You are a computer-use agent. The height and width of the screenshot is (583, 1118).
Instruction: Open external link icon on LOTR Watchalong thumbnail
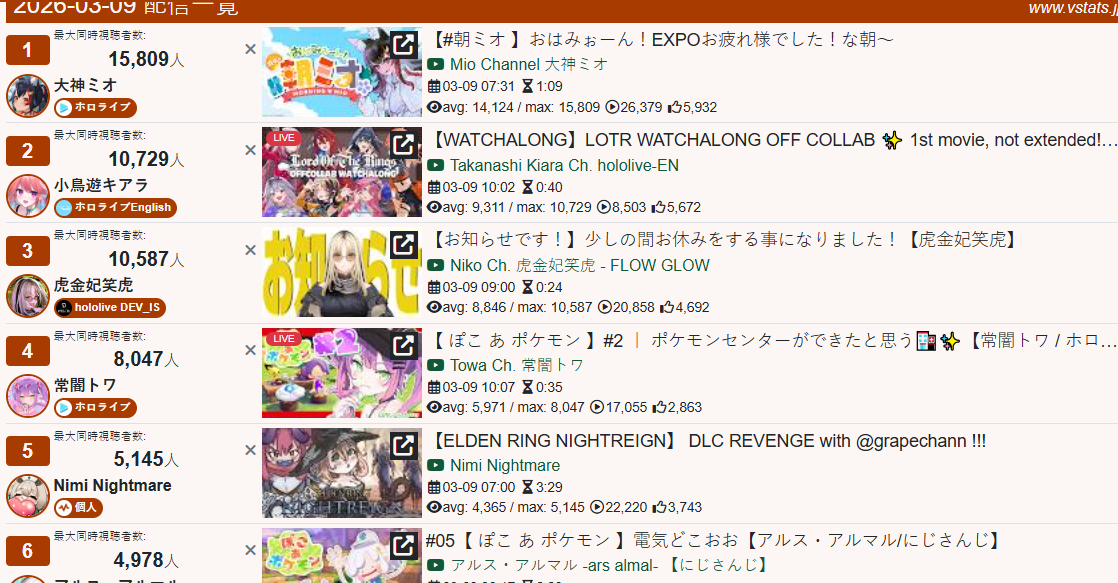pos(404,145)
